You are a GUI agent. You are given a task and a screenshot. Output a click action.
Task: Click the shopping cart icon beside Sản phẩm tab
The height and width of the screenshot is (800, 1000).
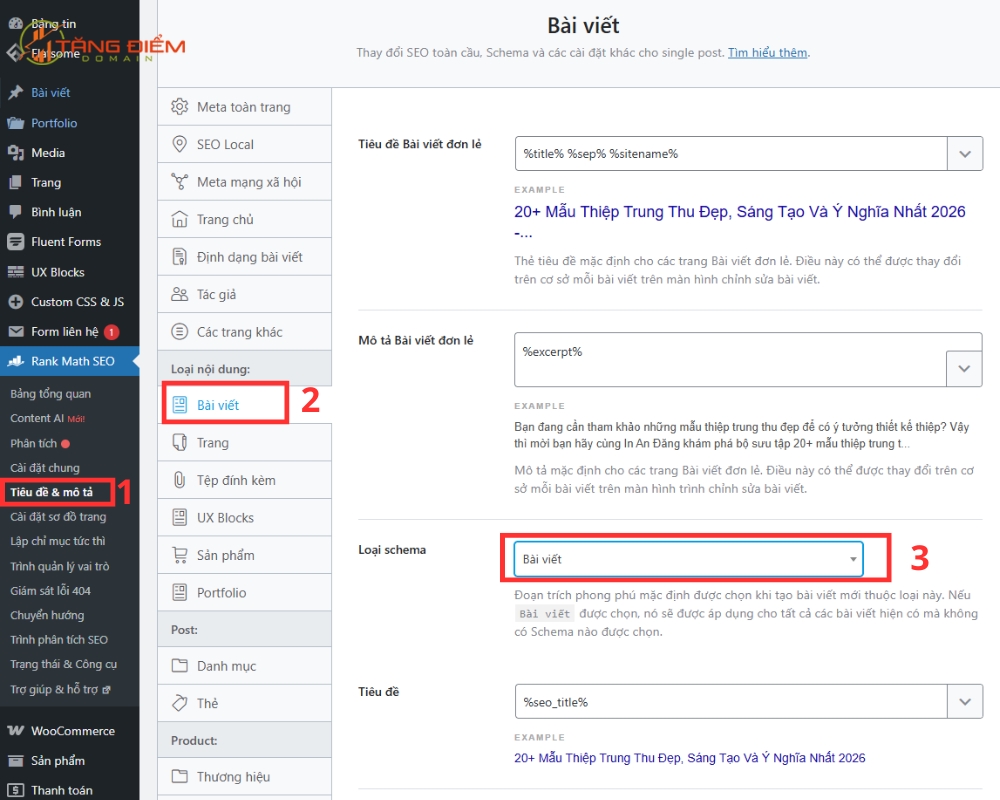[180, 555]
